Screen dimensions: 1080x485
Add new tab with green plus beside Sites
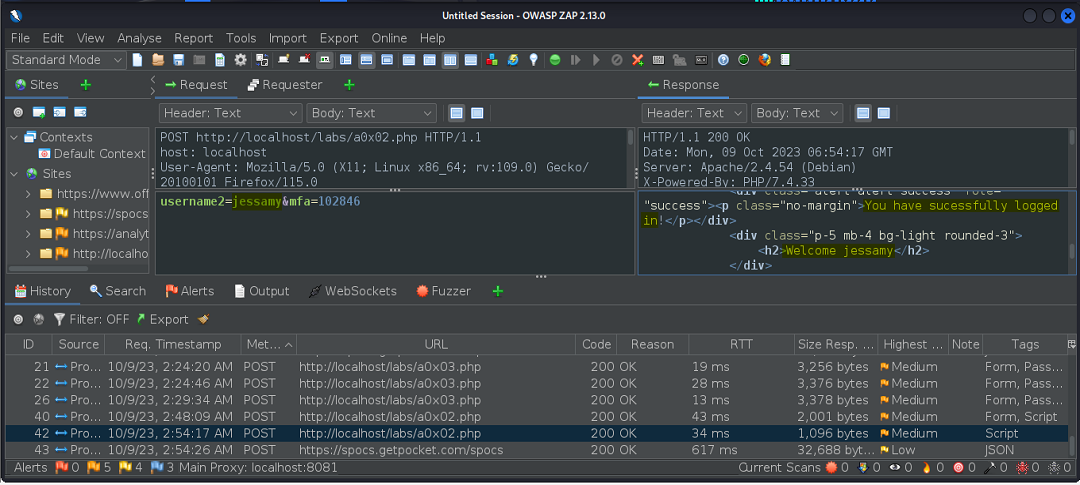[85, 85]
